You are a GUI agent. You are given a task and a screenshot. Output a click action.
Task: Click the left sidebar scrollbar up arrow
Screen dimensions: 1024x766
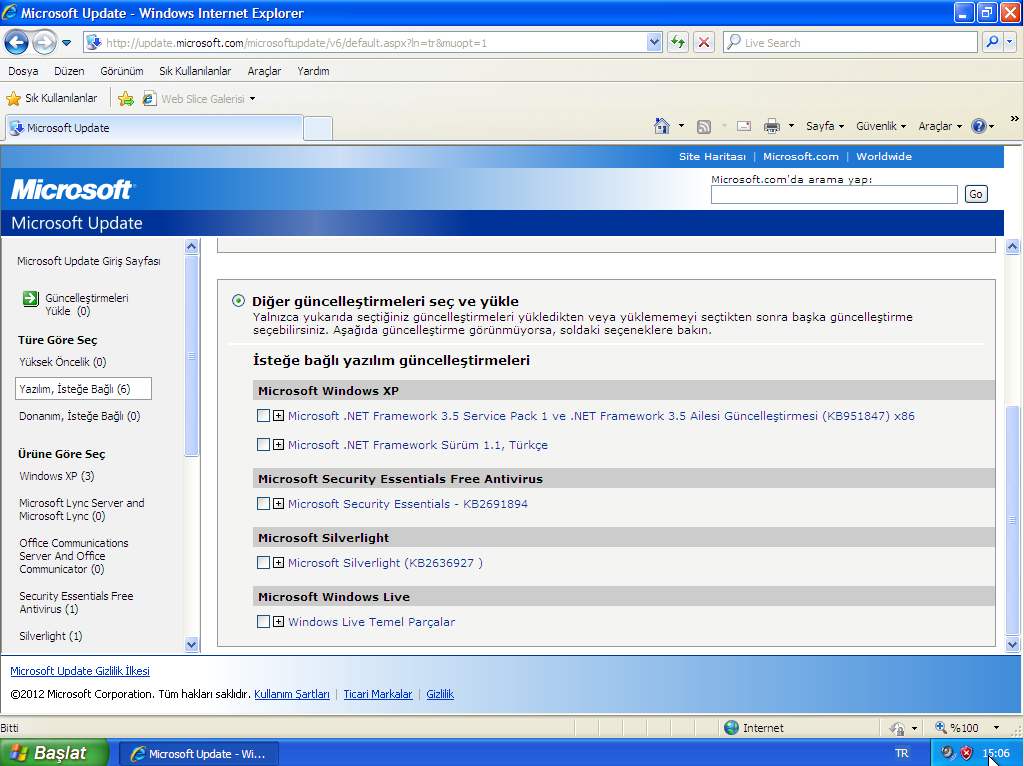pyautogui.click(x=191, y=246)
